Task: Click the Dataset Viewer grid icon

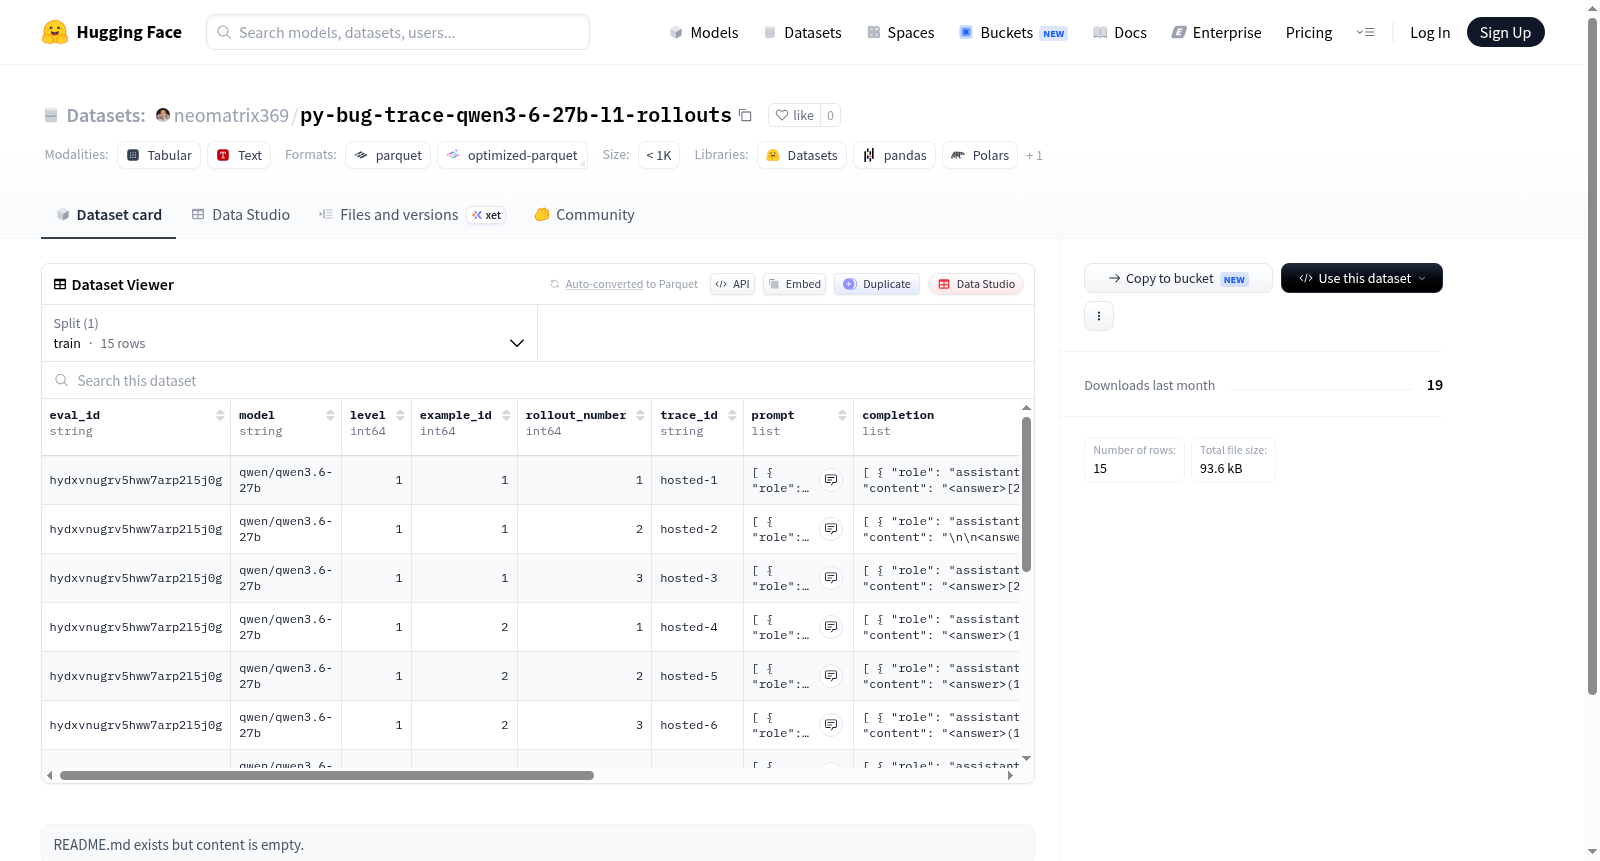Action: click(60, 284)
